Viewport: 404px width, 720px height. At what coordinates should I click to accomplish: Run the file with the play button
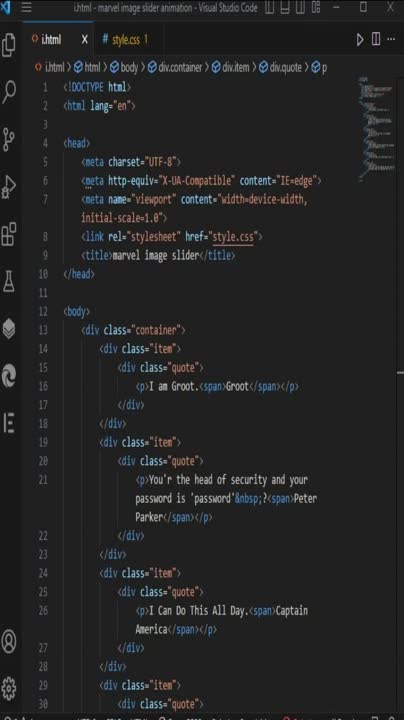[360, 39]
